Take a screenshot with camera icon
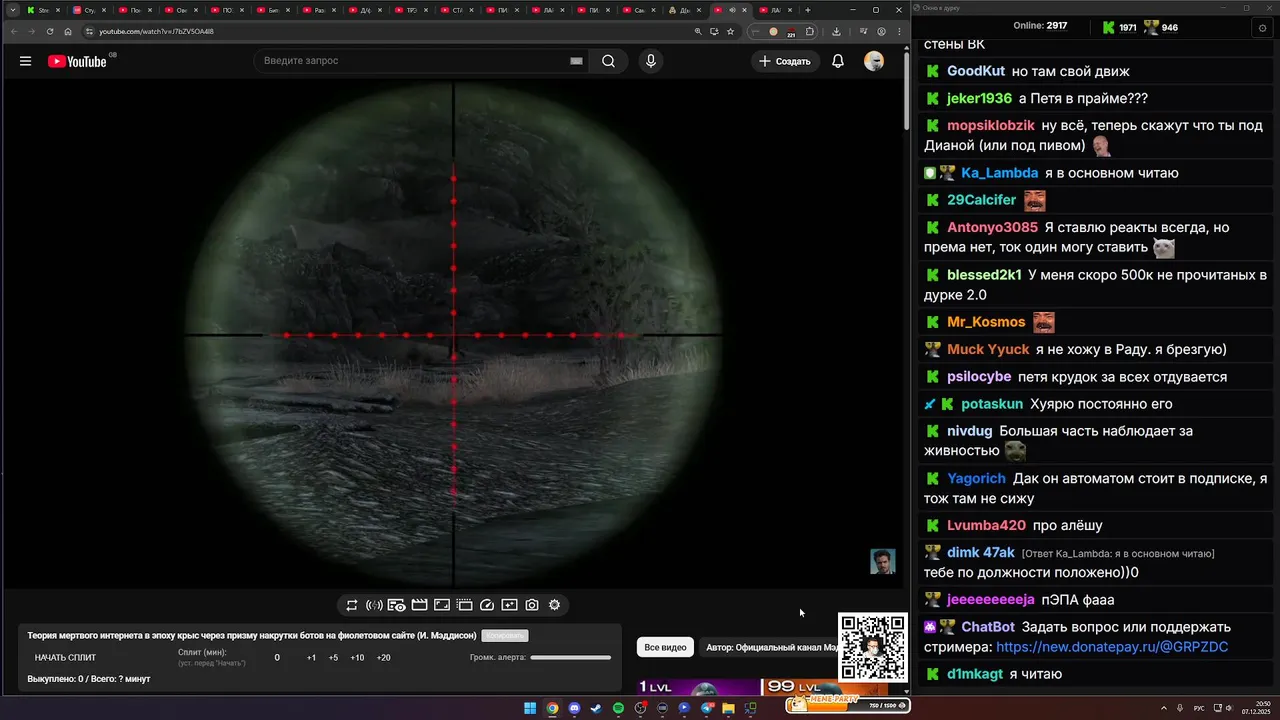Screen dimensions: 1280x720 pos(532,605)
